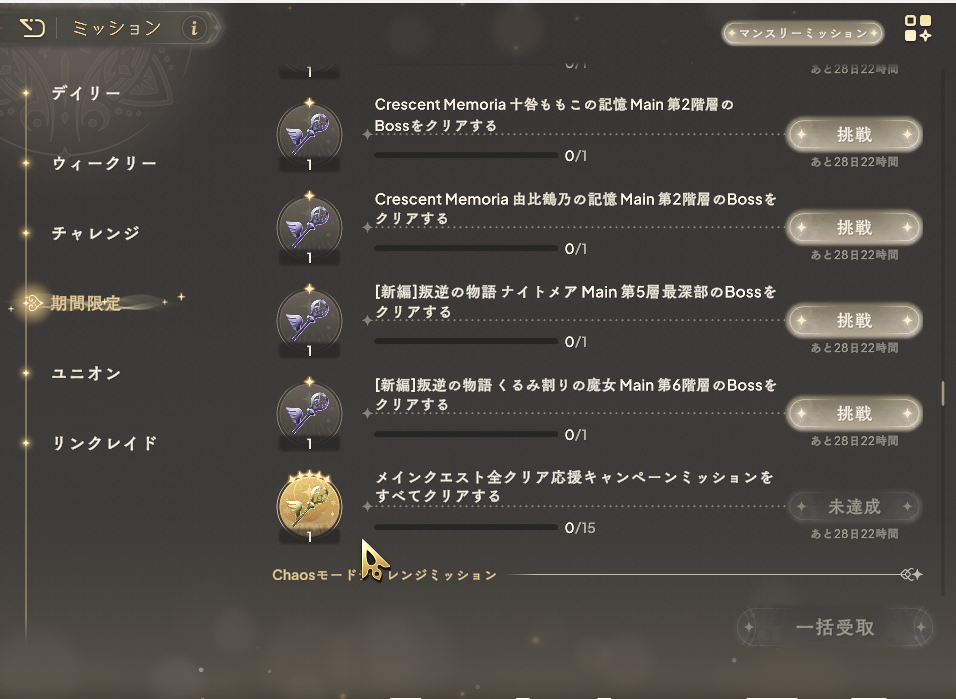The height and width of the screenshot is (699, 956).
Task: Collapse the Chaosモード section arrow icon
Action: tap(911, 574)
